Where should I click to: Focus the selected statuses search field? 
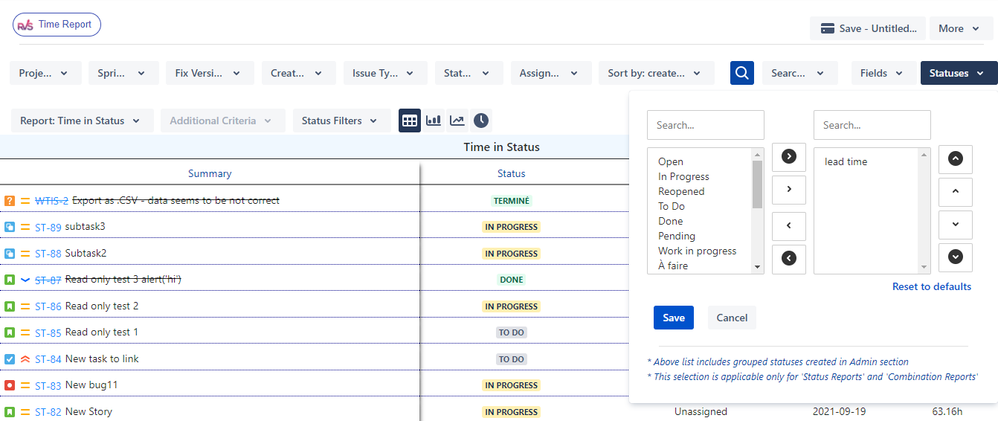[x=872, y=125]
